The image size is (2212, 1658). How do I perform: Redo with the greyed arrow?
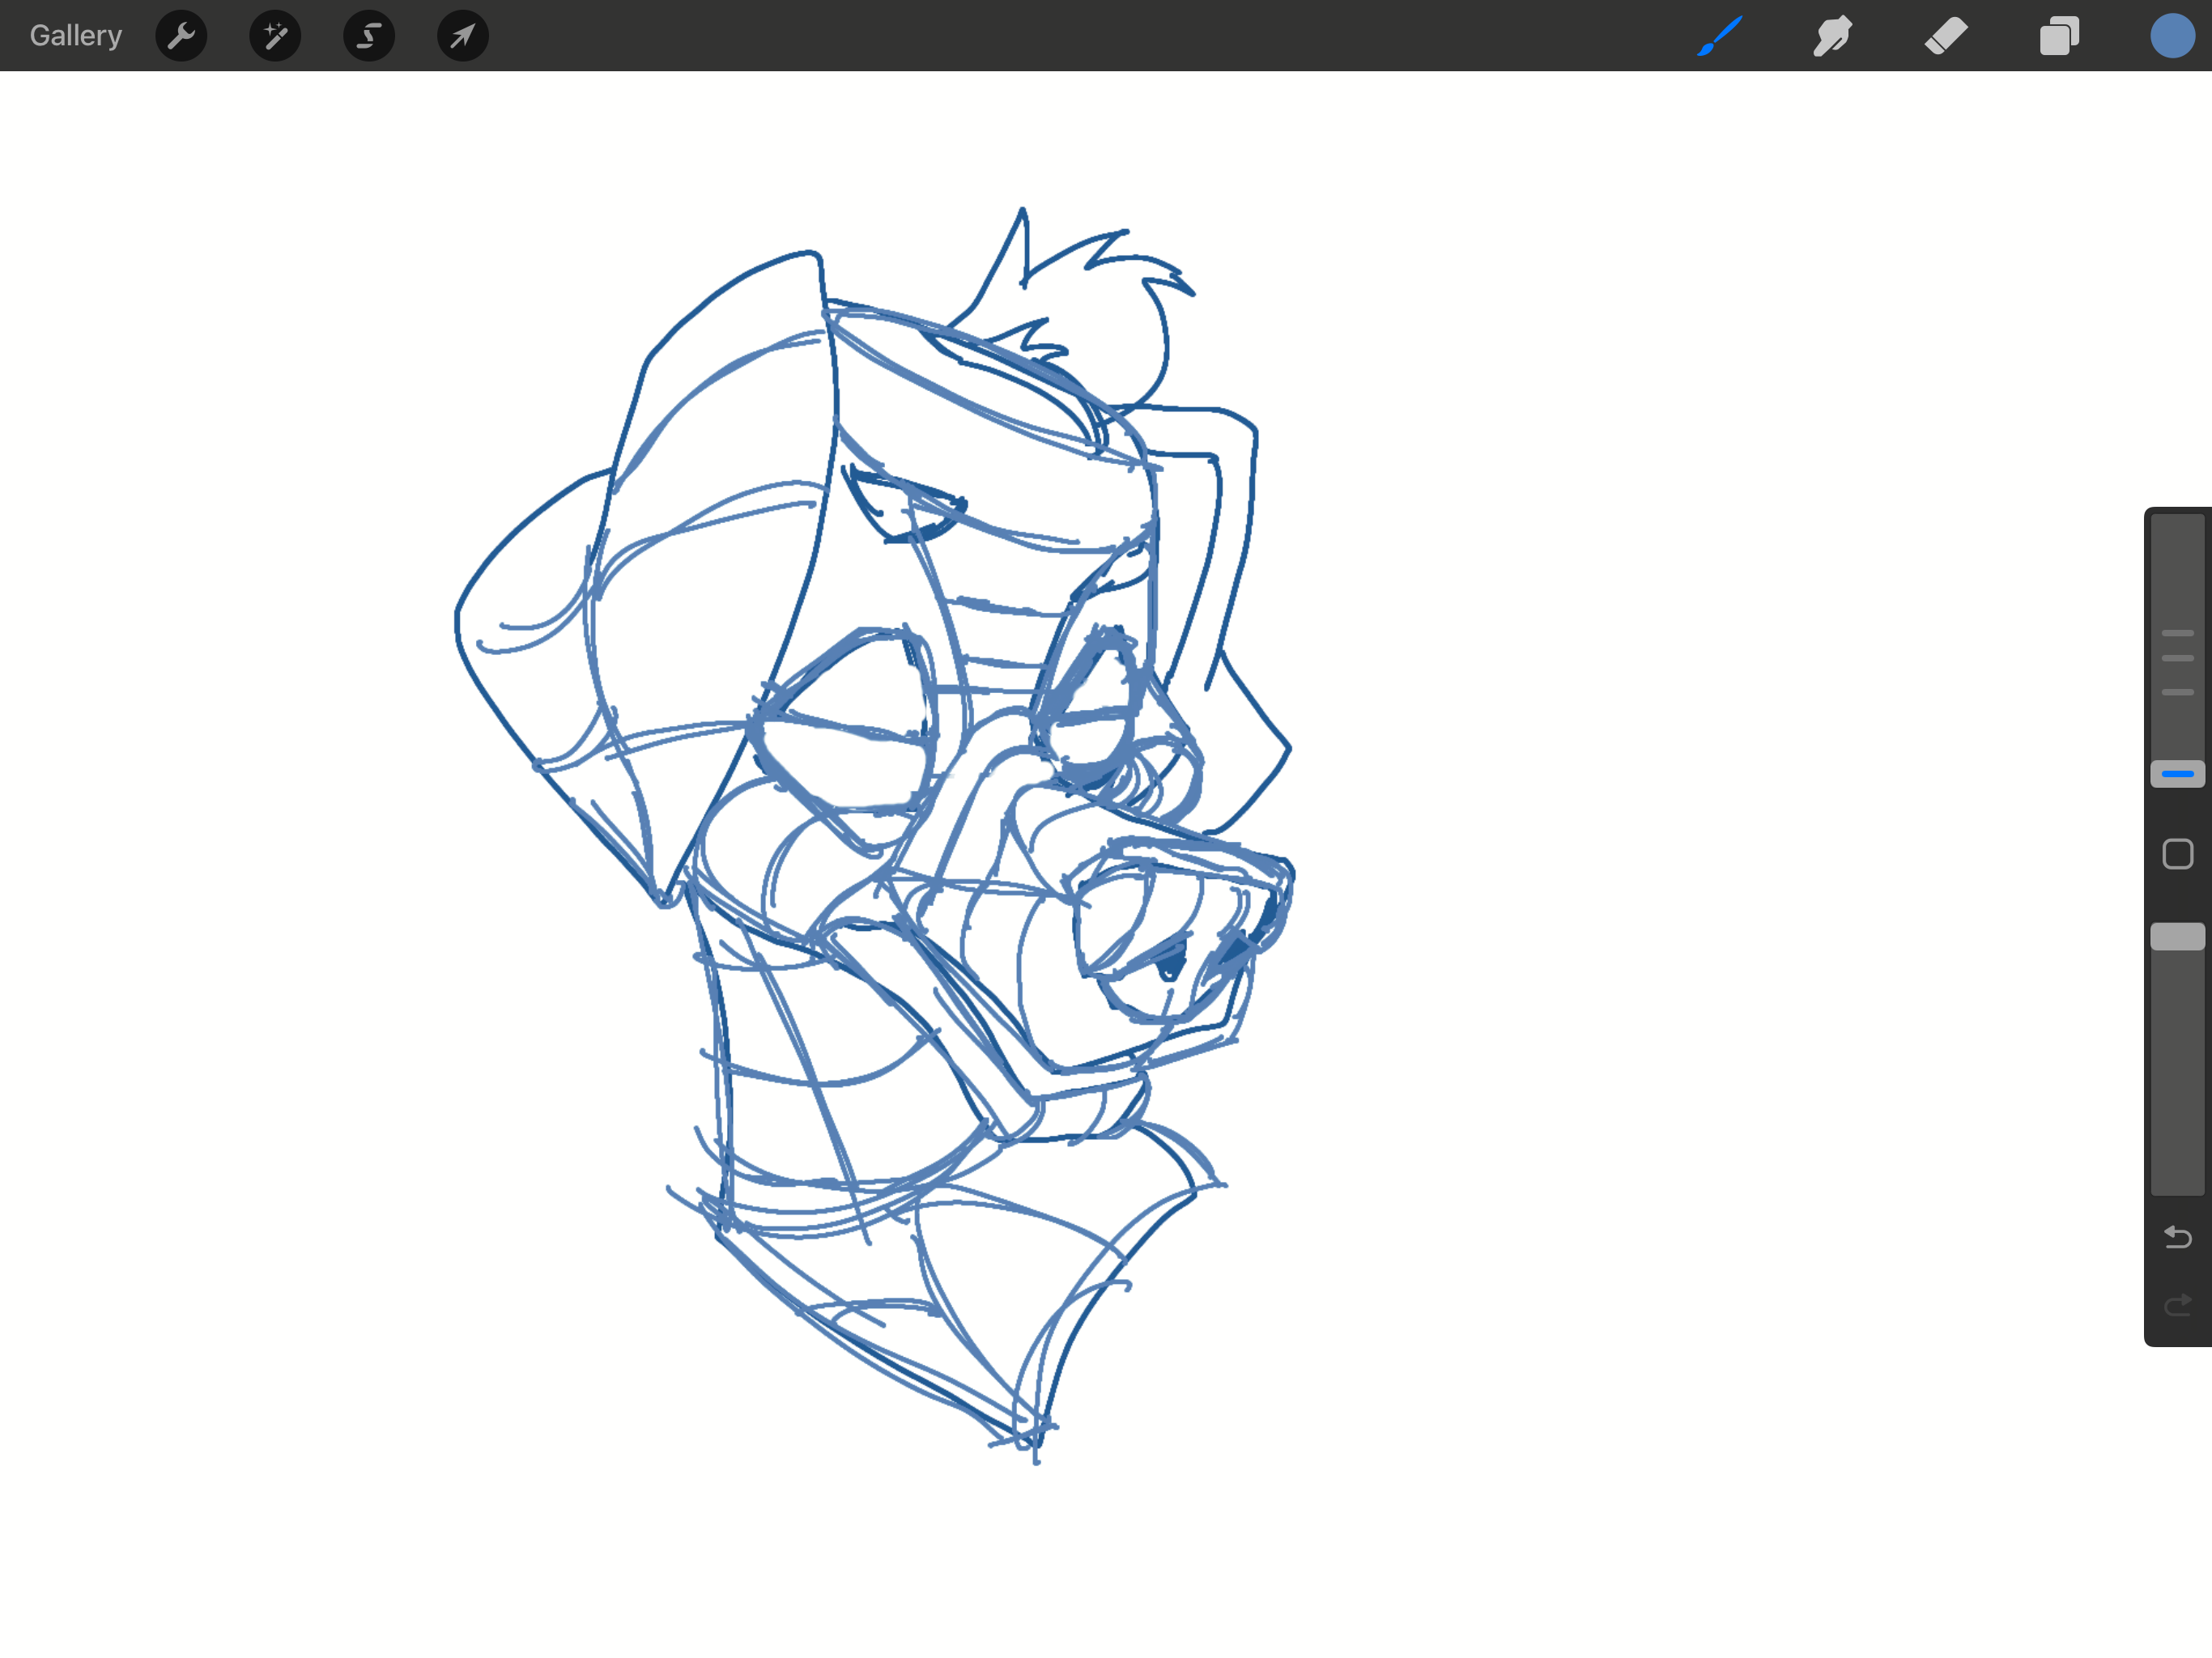pos(2177,1305)
